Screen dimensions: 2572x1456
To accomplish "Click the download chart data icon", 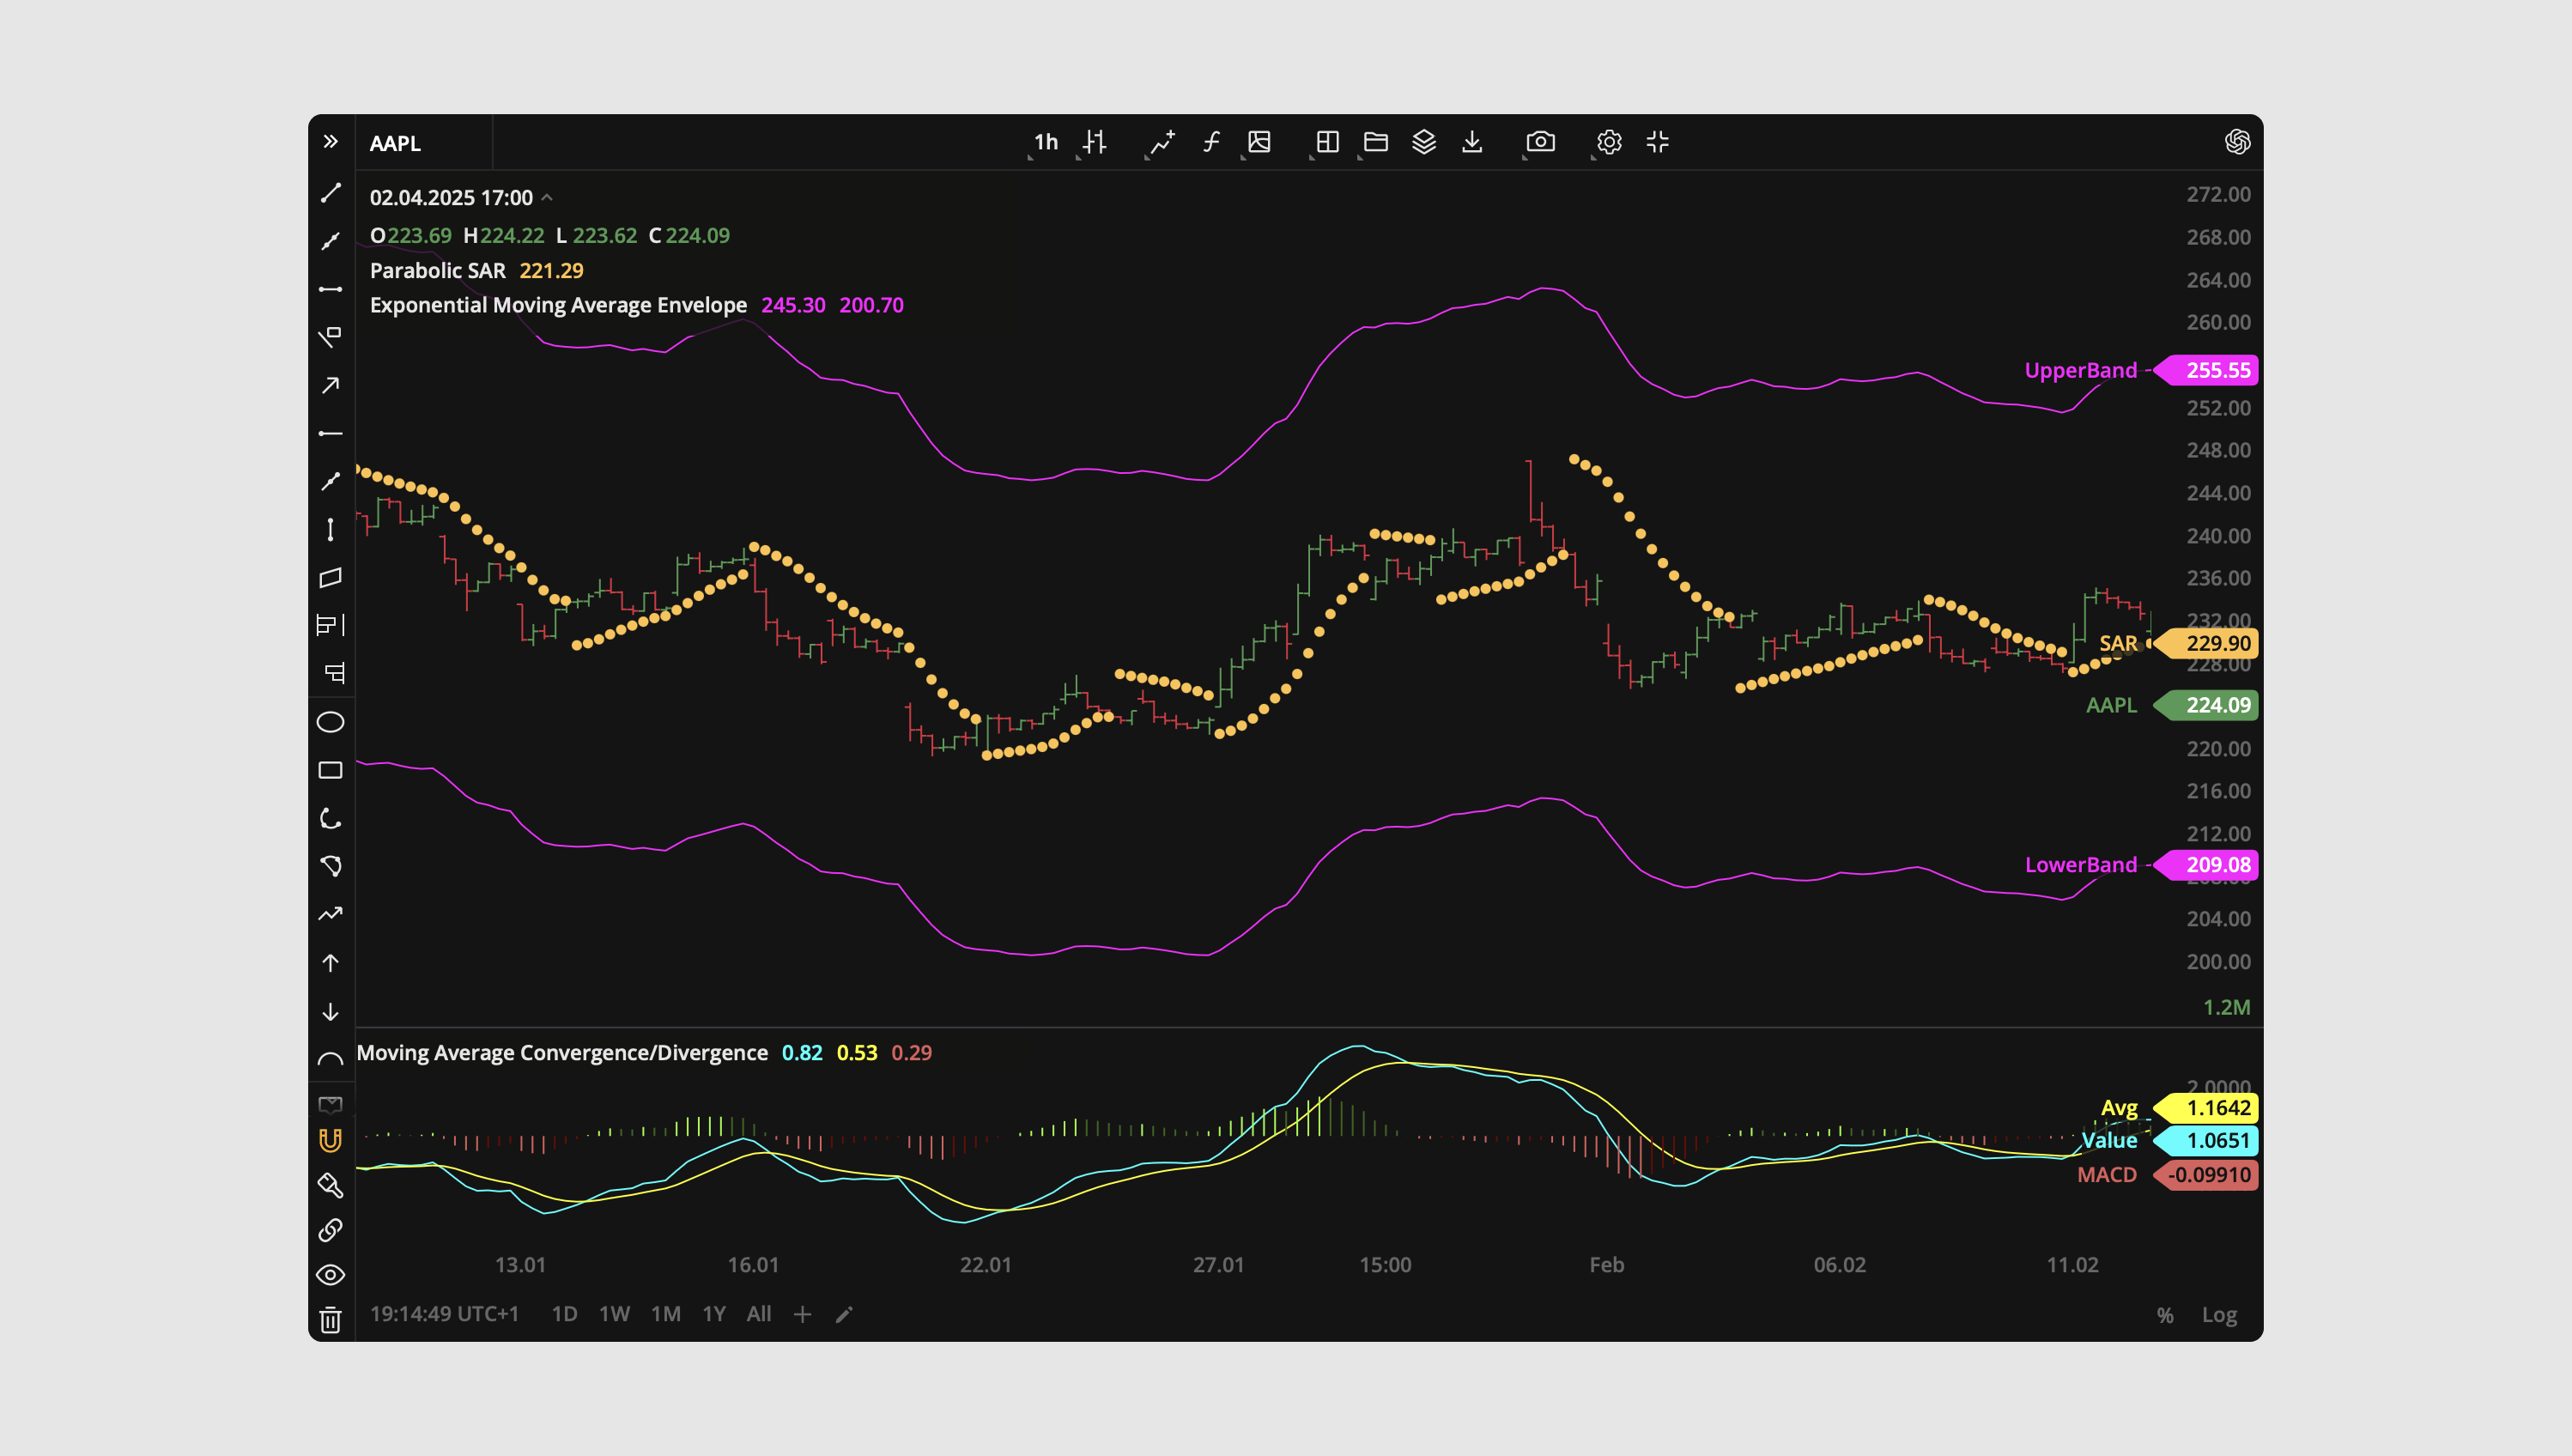I will click(x=1472, y=142).
